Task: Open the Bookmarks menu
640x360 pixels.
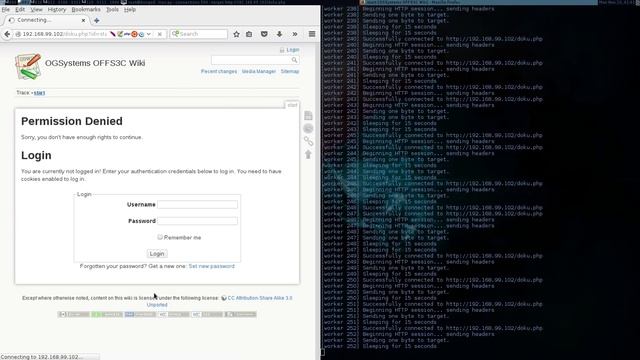Action: point(86,9)
